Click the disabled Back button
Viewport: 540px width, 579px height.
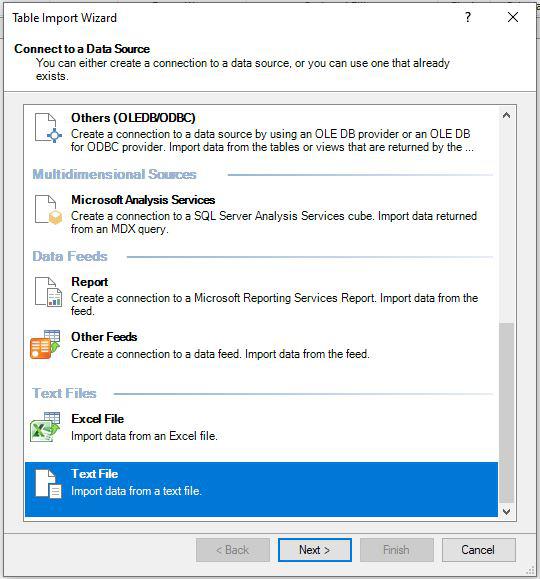tap(233, 550)
